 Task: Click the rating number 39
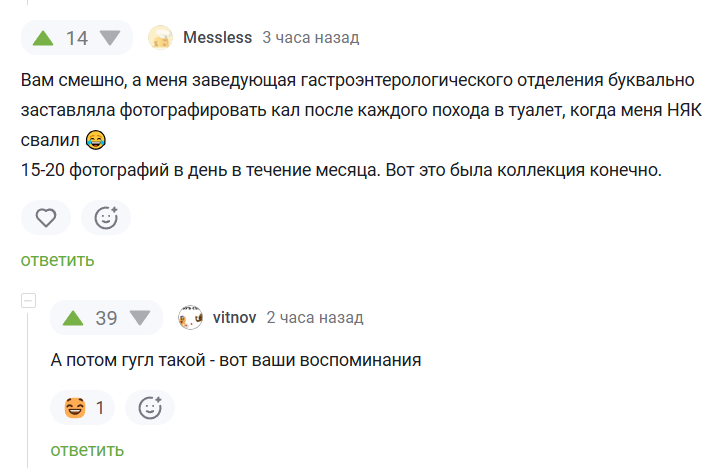[x=106, y=318]
